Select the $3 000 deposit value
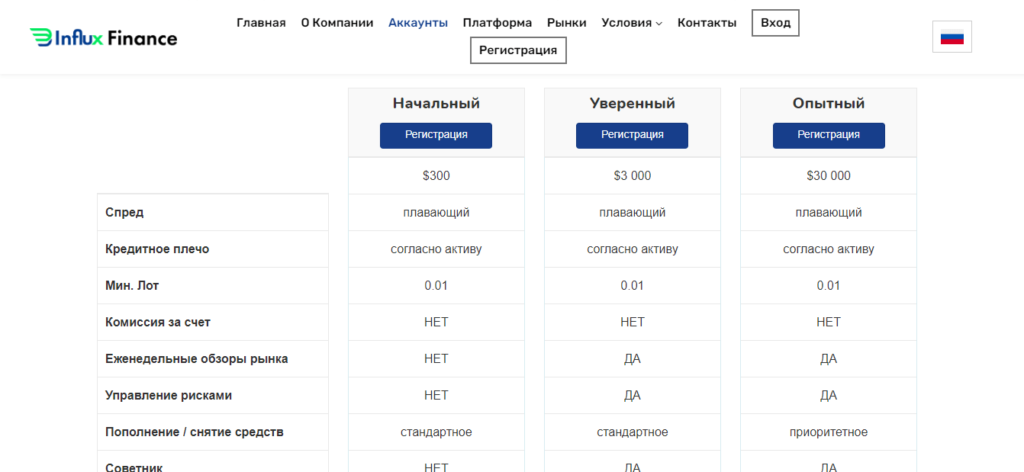The width and height of the screenshot is (1024, 472). [x=632, y=176]
